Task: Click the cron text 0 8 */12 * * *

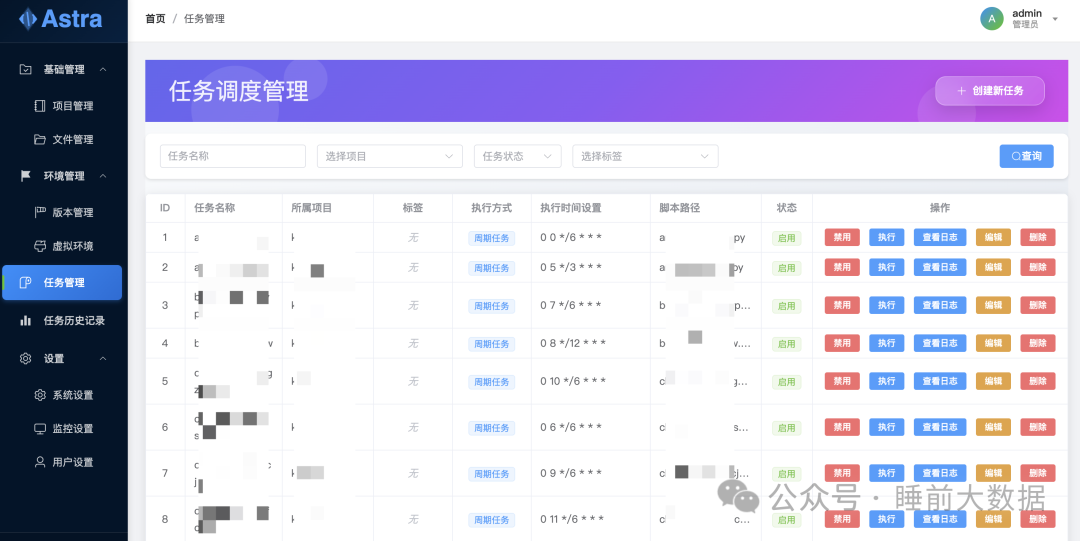Action: pos(573,343)
